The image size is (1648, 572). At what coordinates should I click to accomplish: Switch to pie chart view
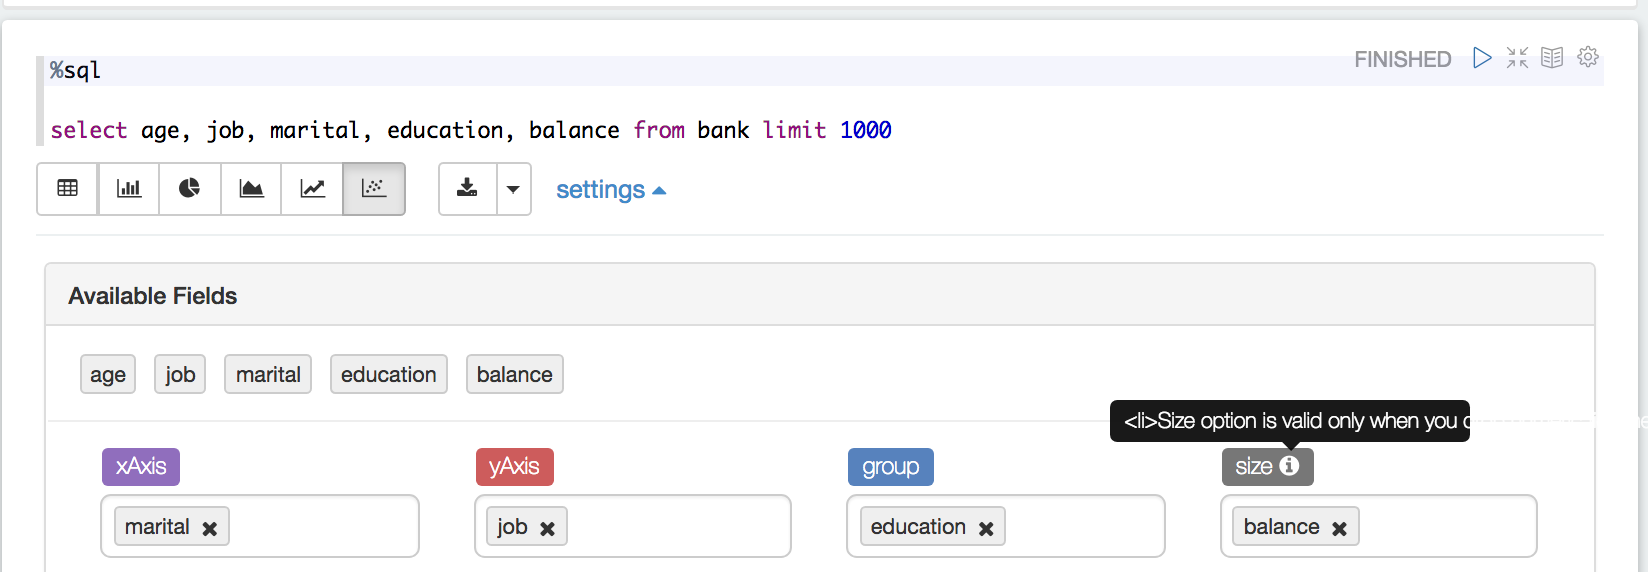(190, 189)
